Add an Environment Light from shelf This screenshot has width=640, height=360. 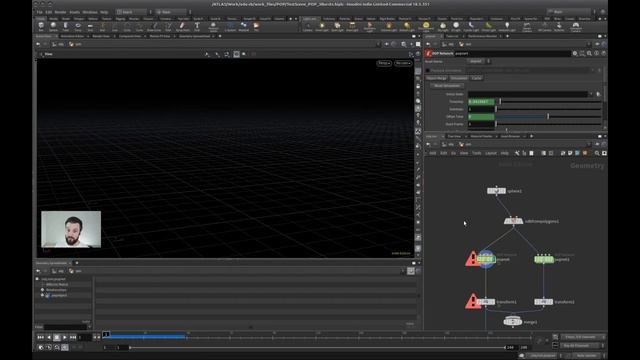(426, 27)
